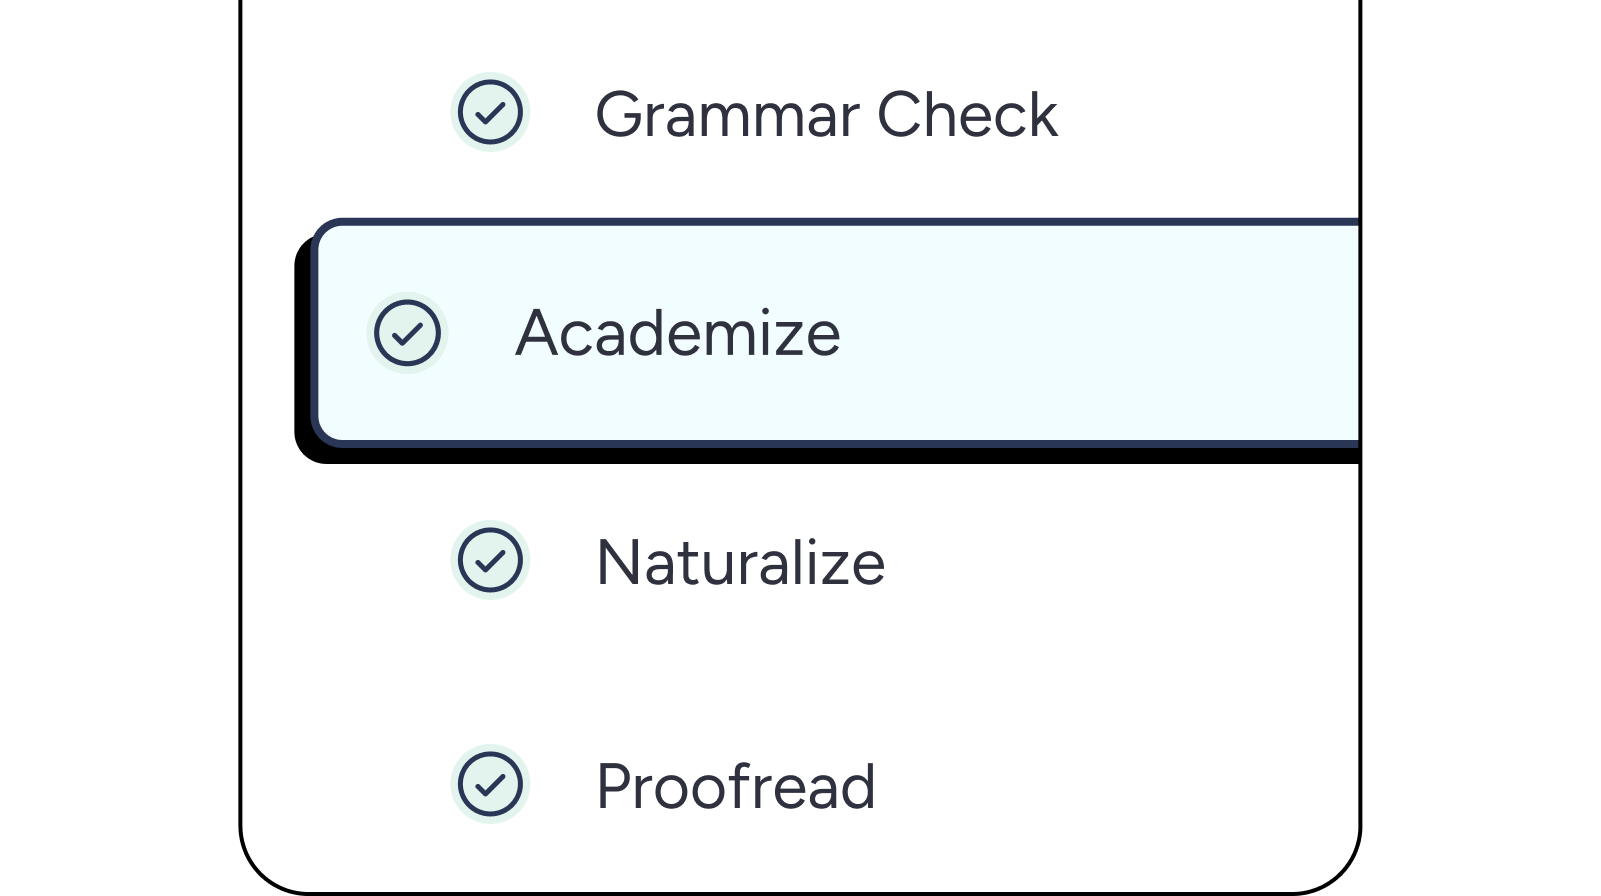Hit the check badge next to Proofread
This screenshot has width=1601, height=896.
[x=489, y=785]
